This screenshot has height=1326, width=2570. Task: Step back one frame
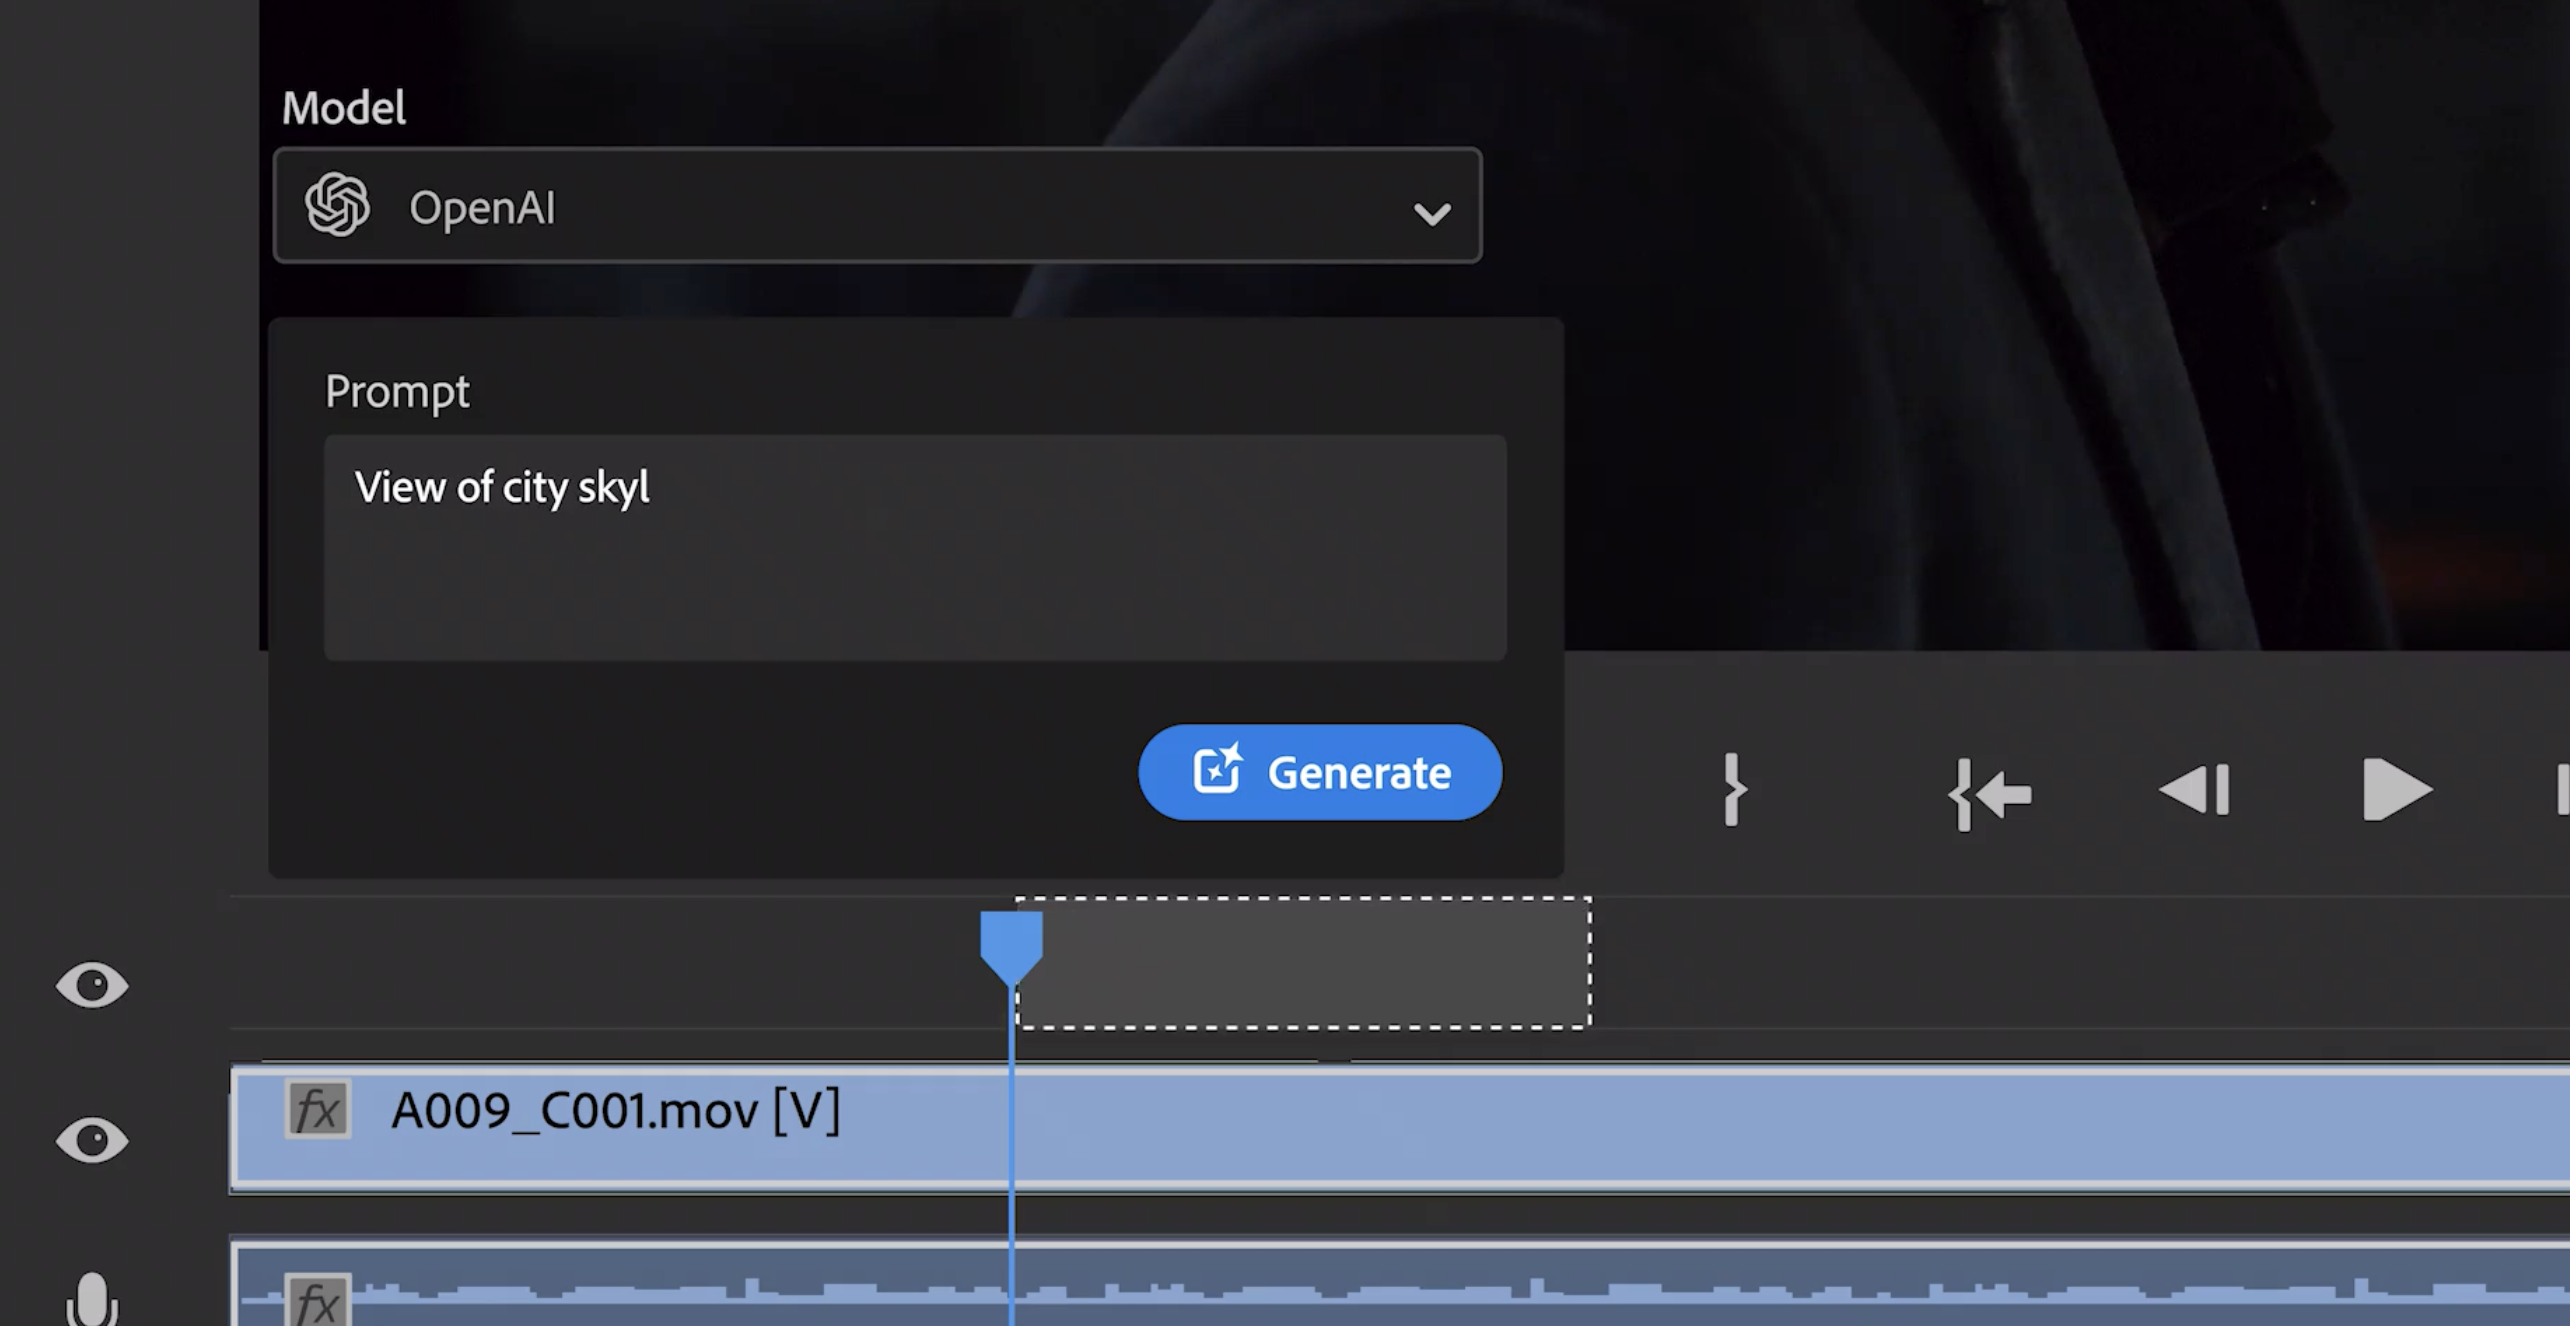coord(2195,790)
